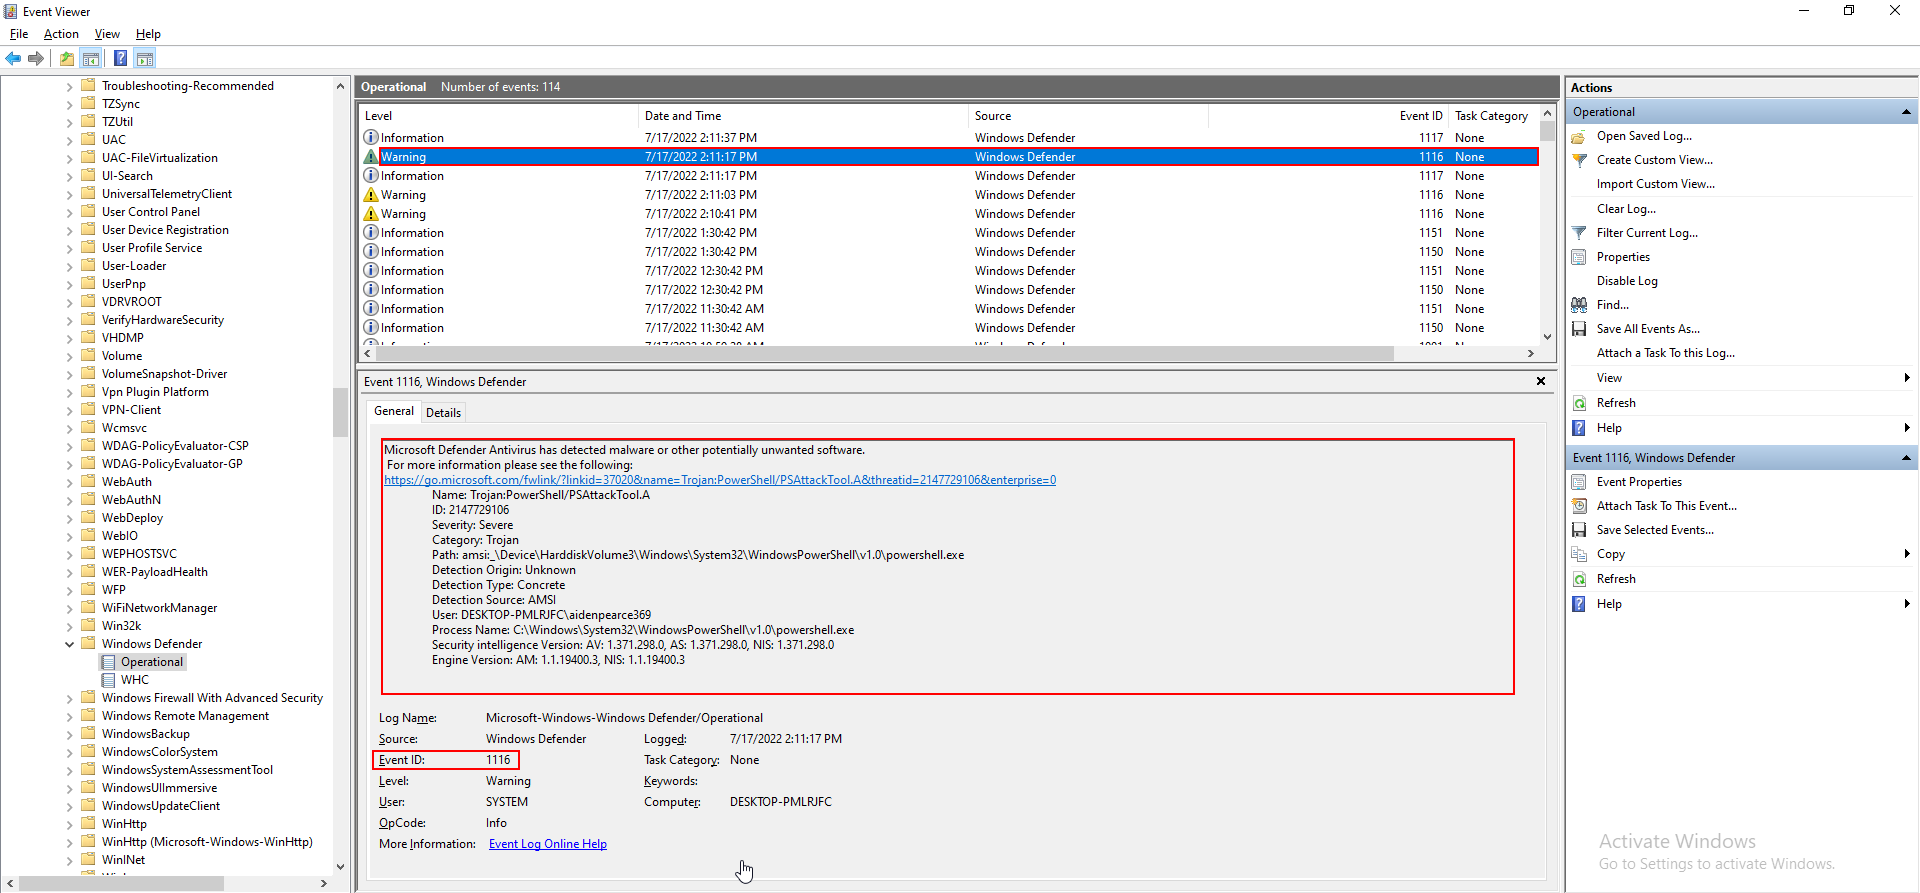
Task: Click the Save Selected Events floppy icon
Action: click(1579, 530)
